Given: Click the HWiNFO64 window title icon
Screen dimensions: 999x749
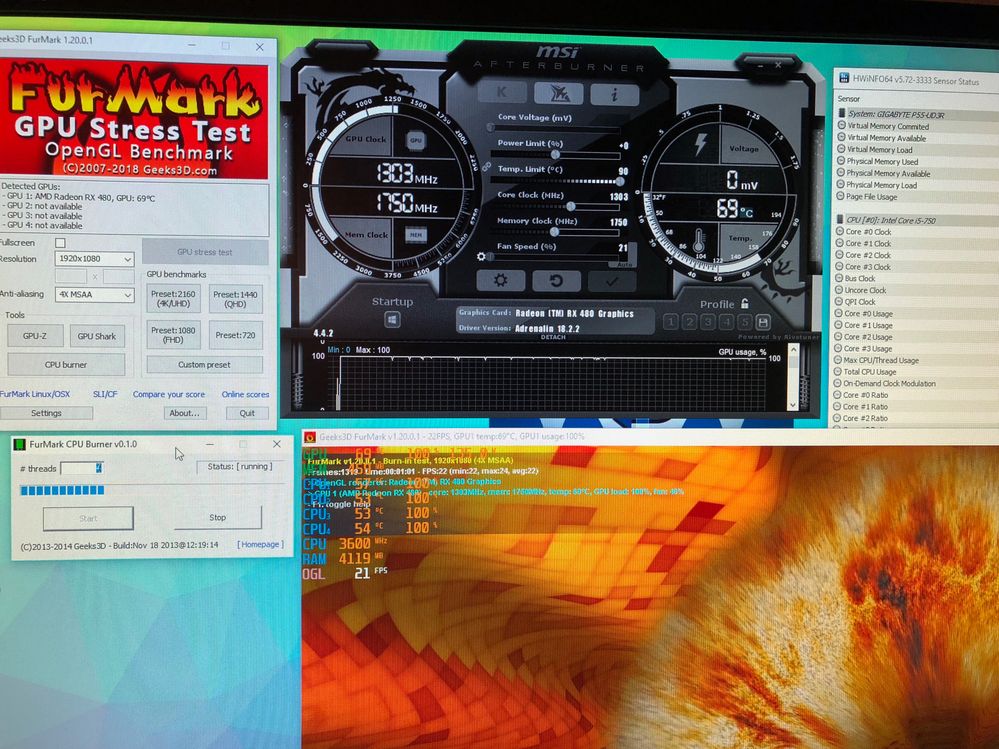Looking at the screenshot, I should click(x=844, y=78).
